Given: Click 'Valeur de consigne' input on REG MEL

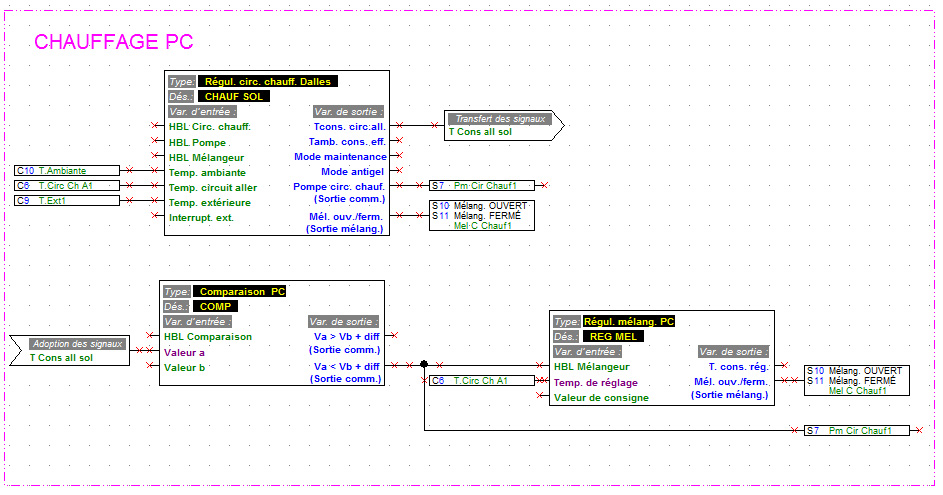Looking at the screenshot, I should 601,398.
